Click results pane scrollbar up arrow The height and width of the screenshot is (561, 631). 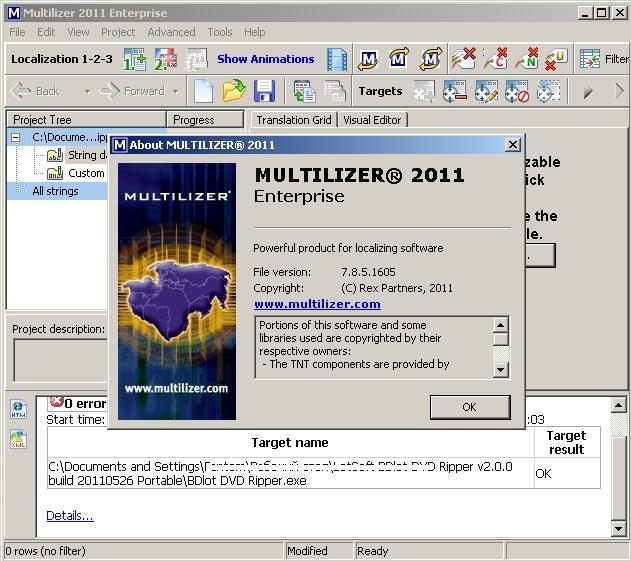pos(618,405)
